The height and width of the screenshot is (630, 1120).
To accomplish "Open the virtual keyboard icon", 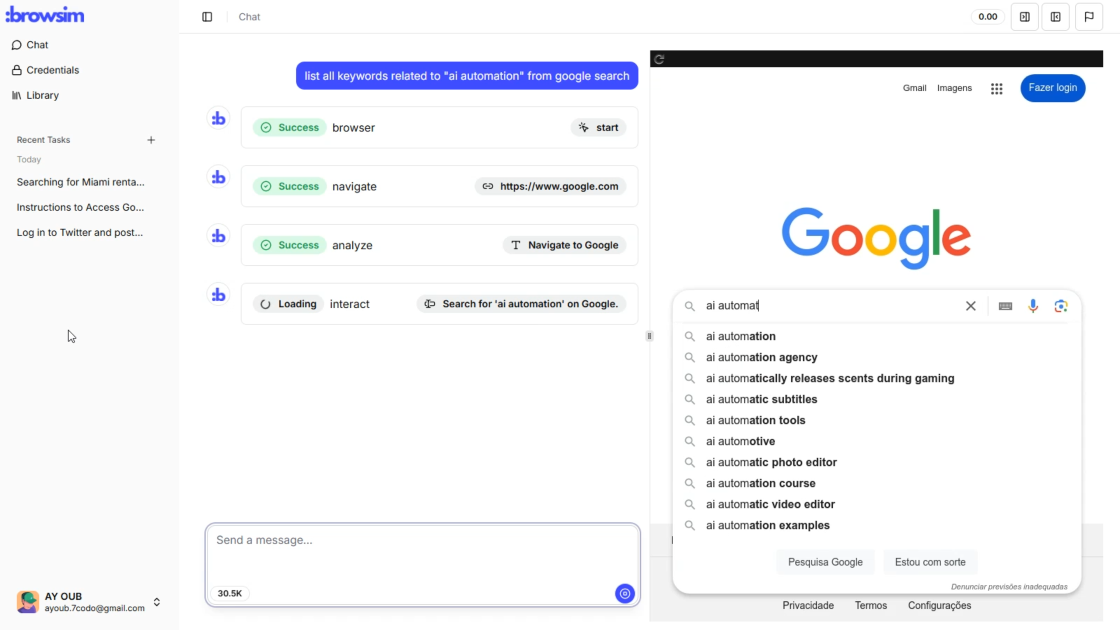I will coord(1006,306).
